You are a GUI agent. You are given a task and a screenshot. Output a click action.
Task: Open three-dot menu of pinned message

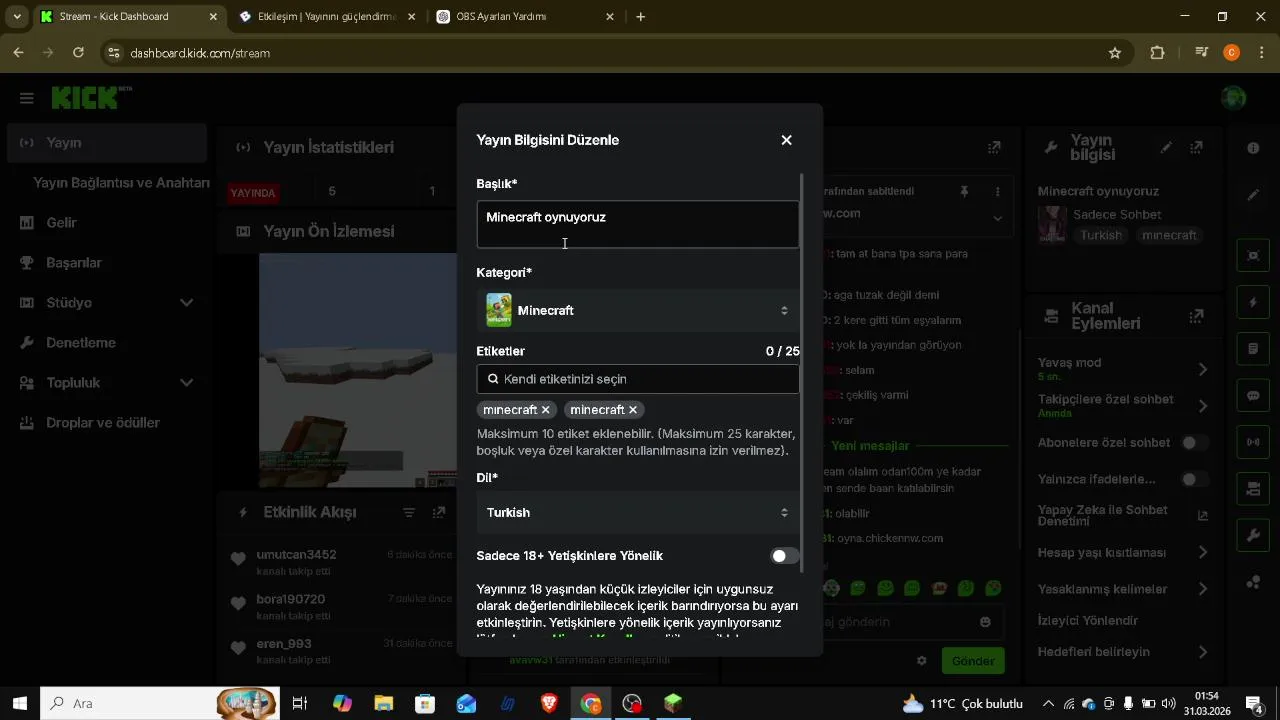coord(997,191)
